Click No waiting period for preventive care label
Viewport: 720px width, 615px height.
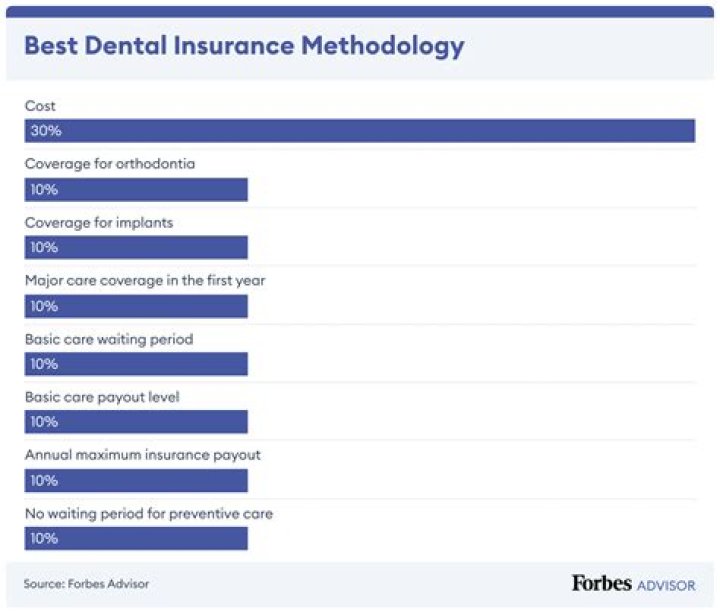coord(148,513)
